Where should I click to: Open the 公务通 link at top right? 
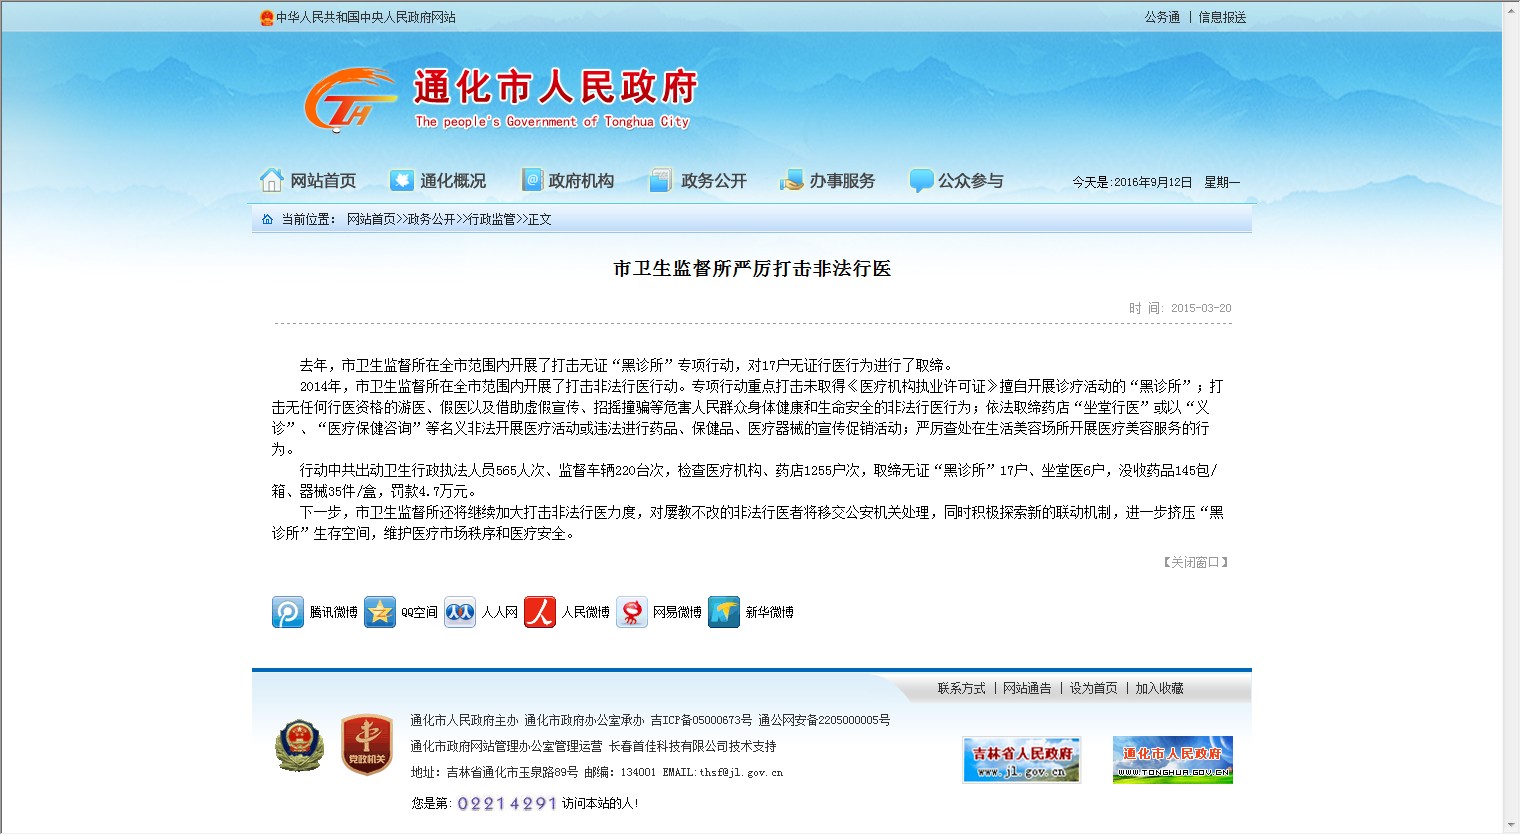(x=1162, y=17)
